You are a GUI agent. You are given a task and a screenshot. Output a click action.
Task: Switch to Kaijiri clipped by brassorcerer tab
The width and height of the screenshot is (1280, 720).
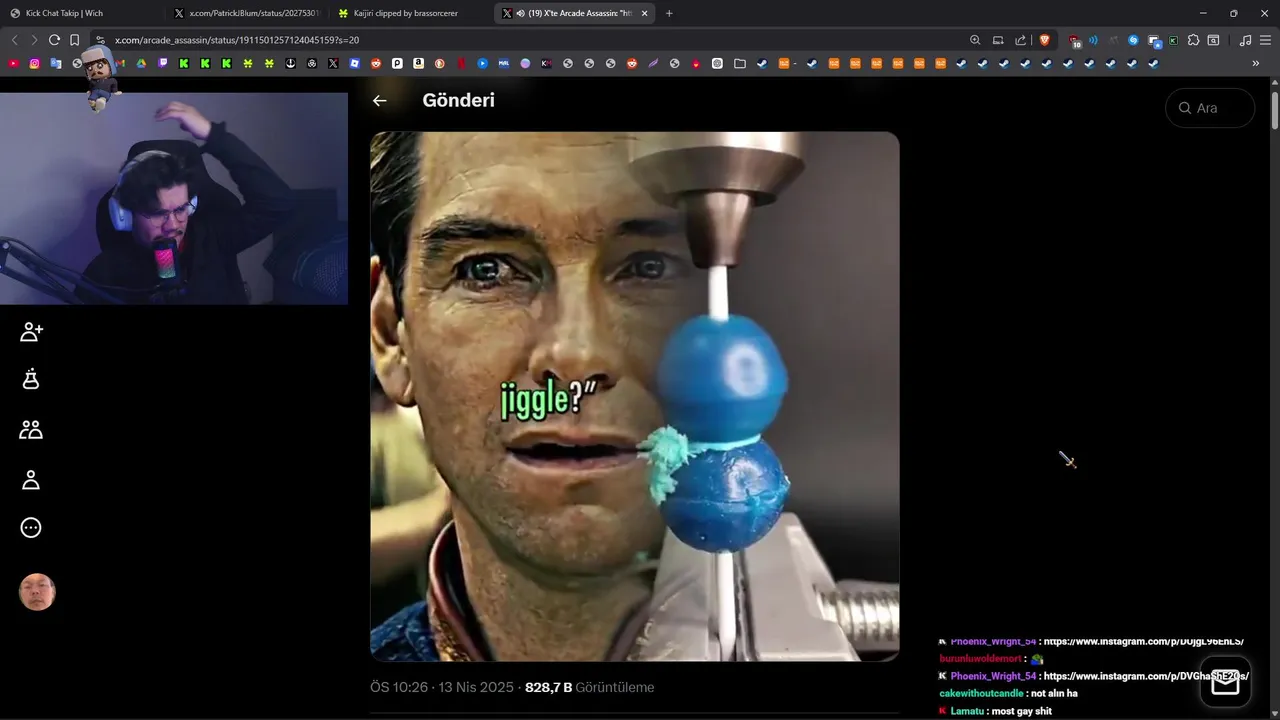pyautogui.click(x=410, y=13)
